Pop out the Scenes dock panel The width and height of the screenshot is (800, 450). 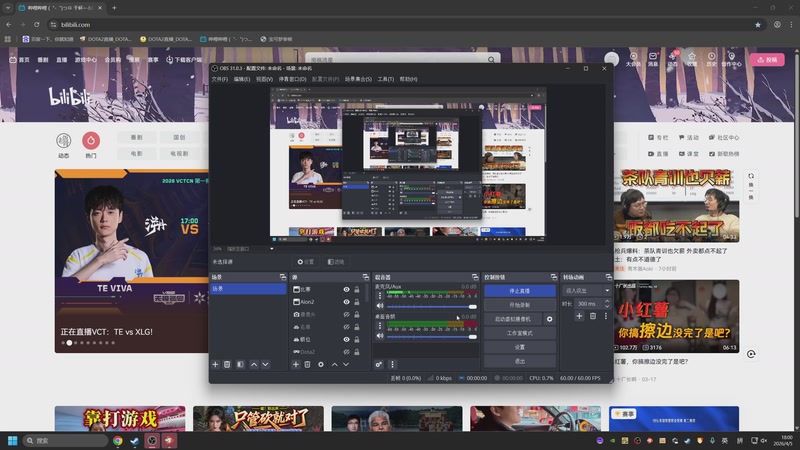tap(283, 277)
